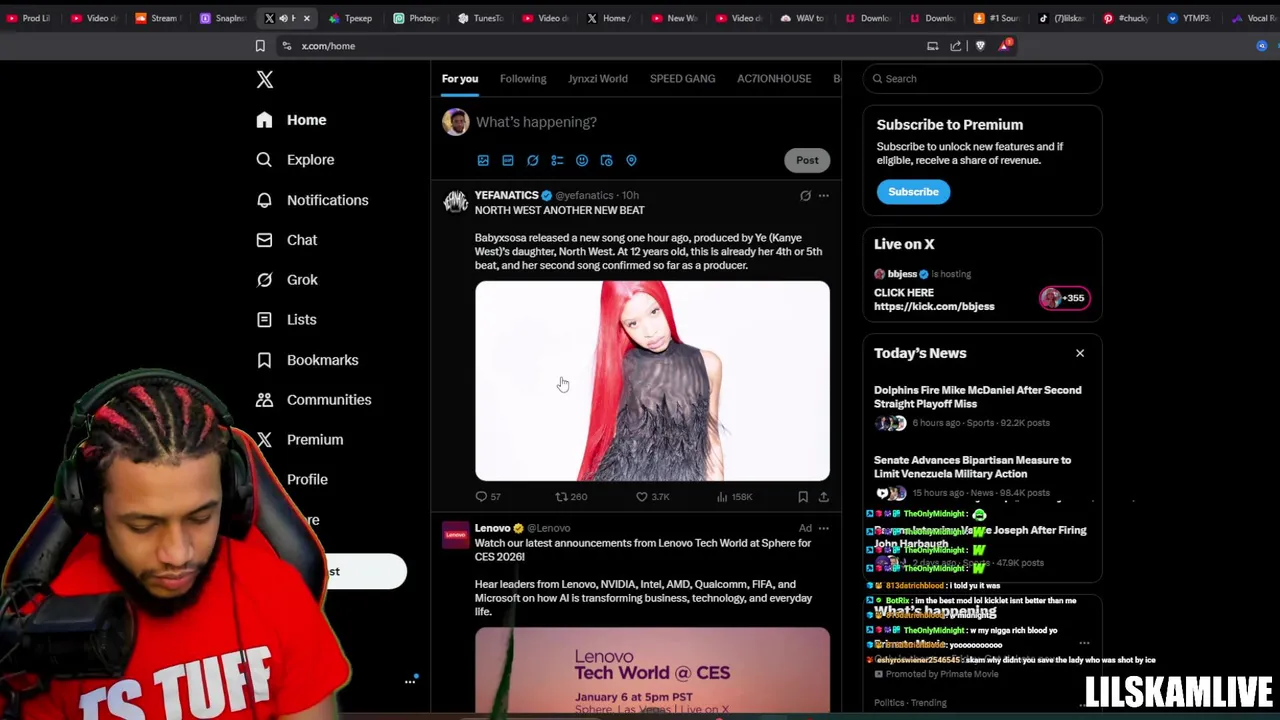Open the Lenovo Tech World ad image

pyautogui.click(x=652, y=670)
